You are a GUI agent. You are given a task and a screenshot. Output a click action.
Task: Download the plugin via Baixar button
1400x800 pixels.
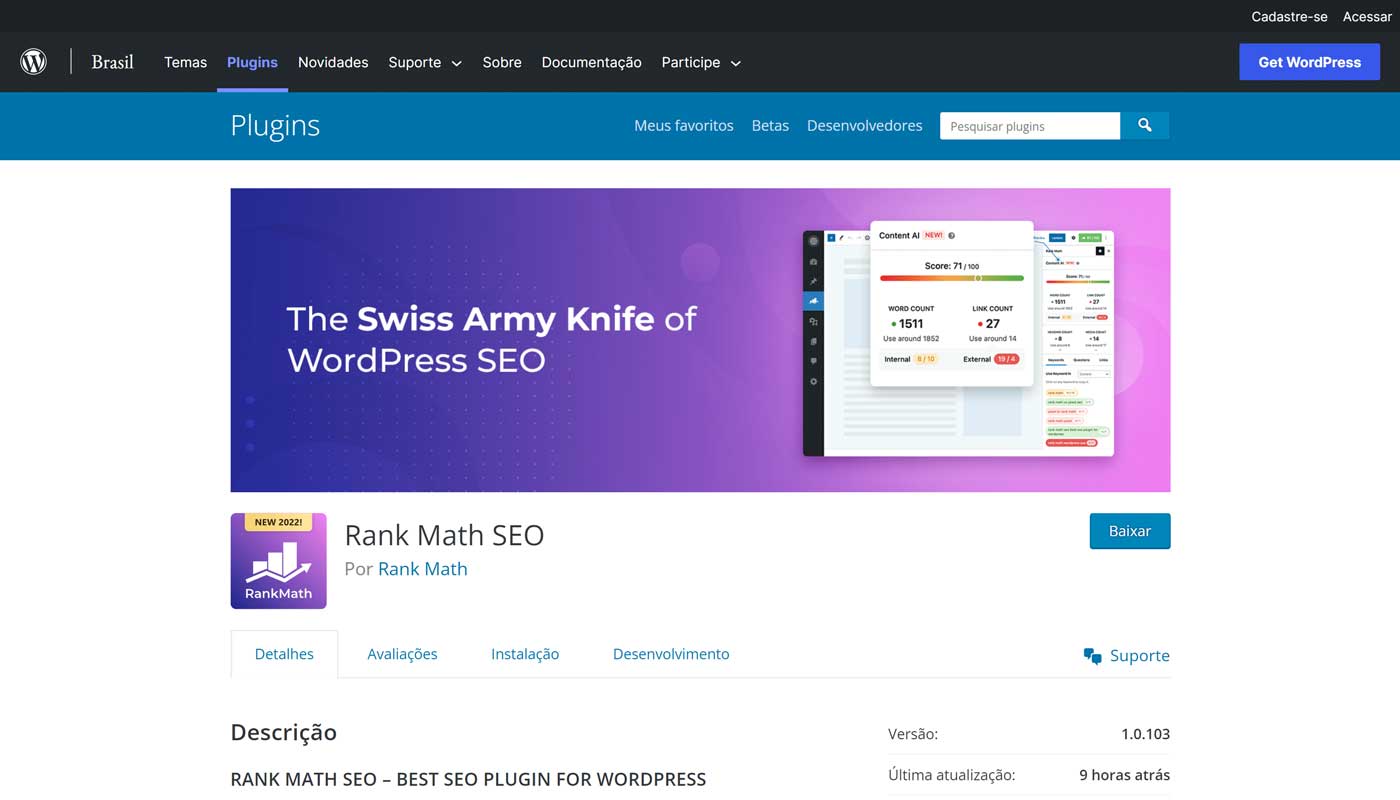[1130, 531]
